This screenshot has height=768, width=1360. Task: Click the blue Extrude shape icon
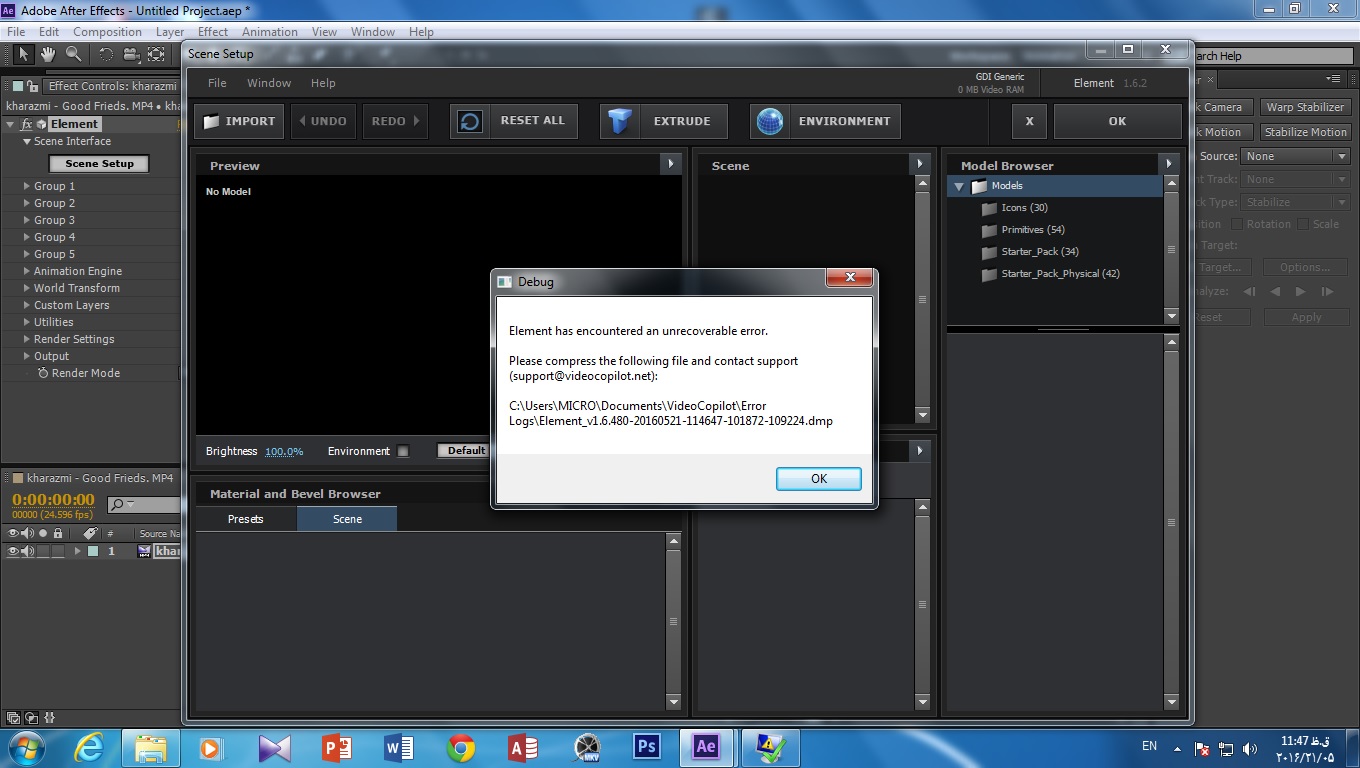tap(621, 121)
